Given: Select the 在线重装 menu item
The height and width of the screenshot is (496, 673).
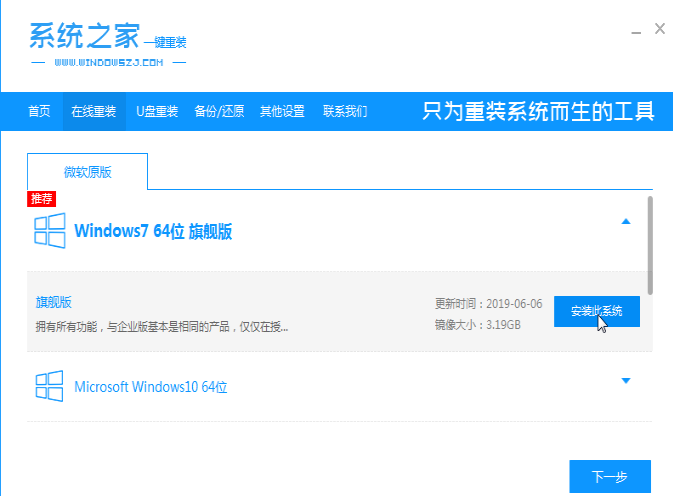Looking at the screenshot, I should pos(94,111).
